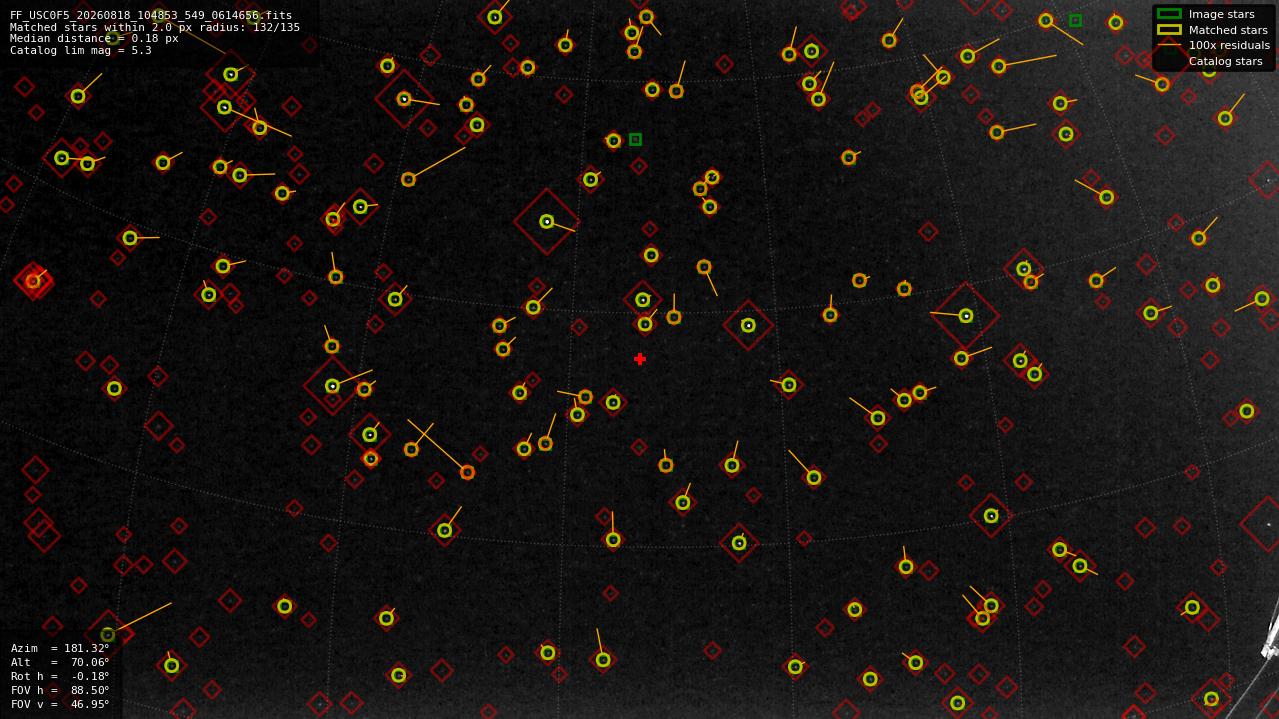Click the FITS file name text
The image size is (1279, 719).
coord(151,16)
